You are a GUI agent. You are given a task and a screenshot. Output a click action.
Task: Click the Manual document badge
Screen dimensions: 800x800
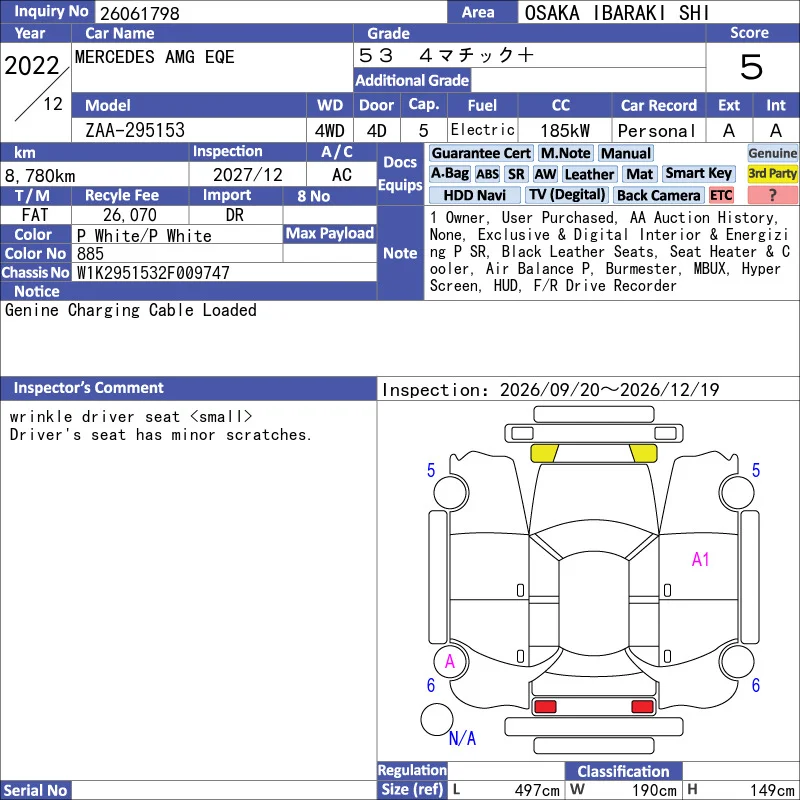626,153
